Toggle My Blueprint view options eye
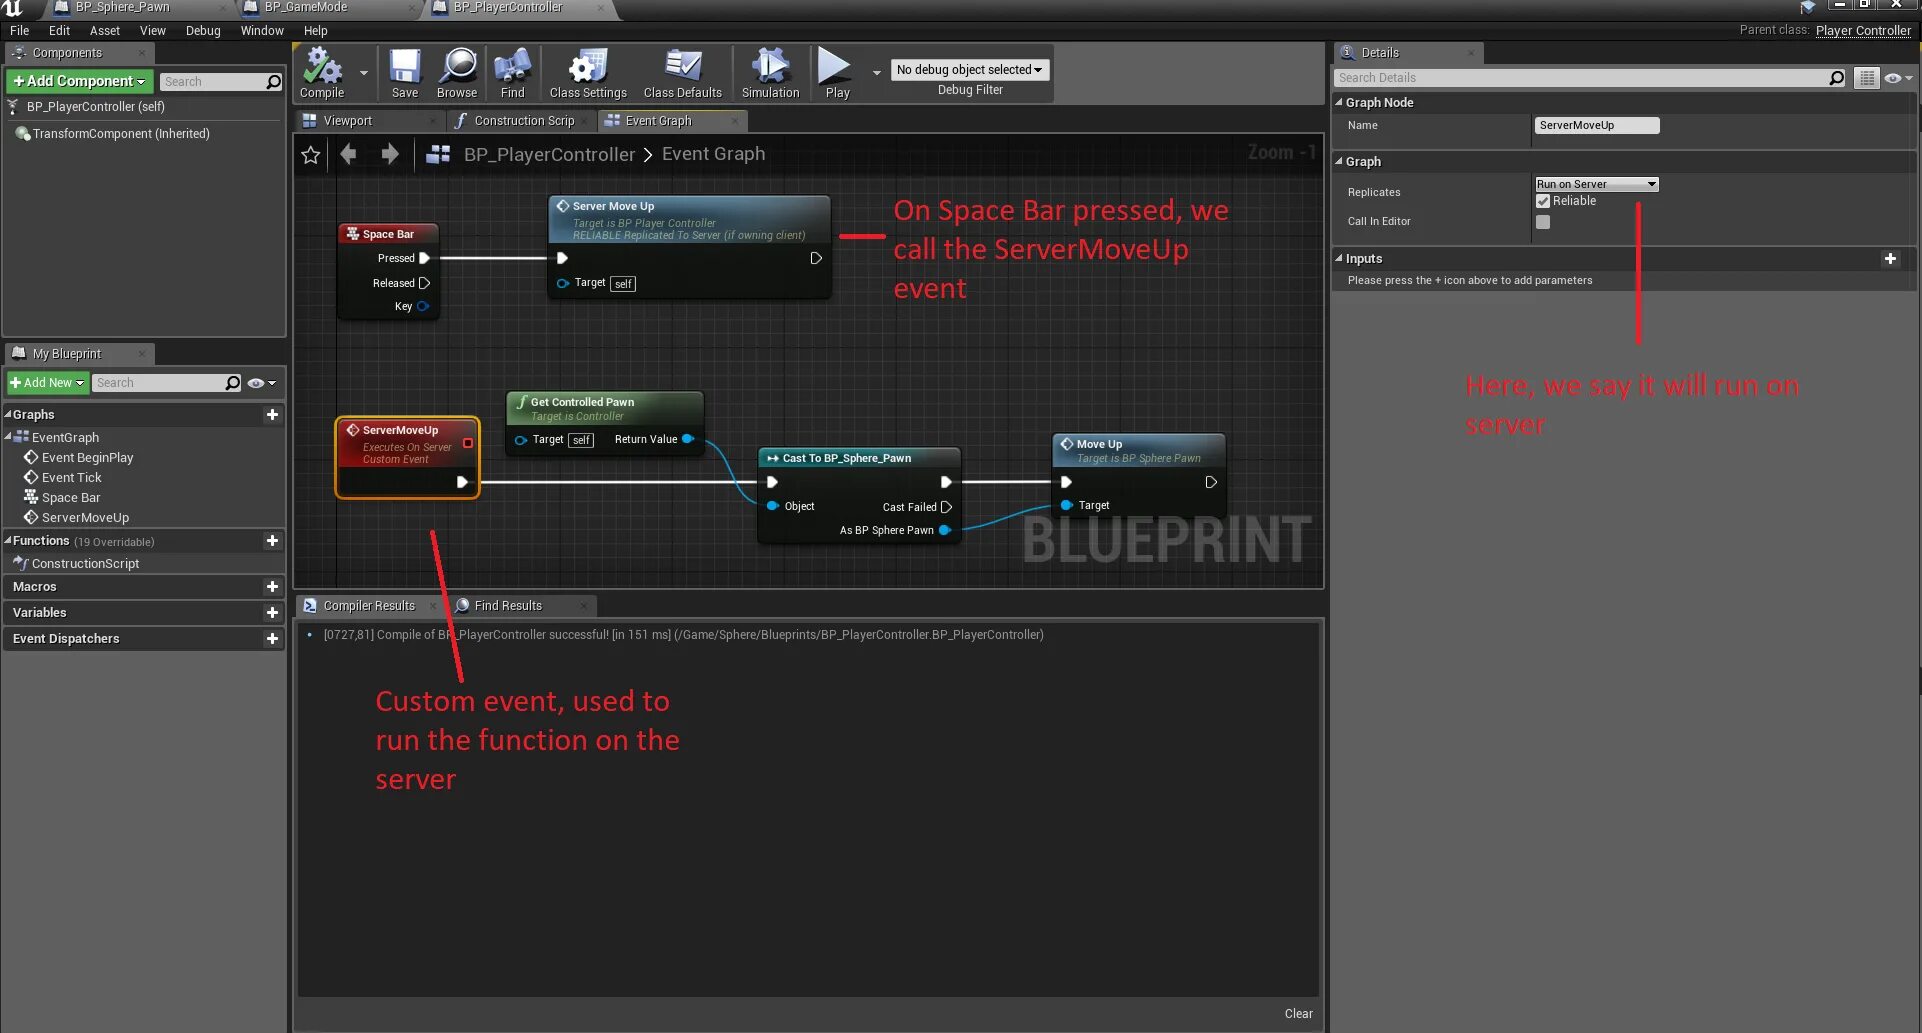This screenshot has height=1033, width=1922. coord(261,383)
